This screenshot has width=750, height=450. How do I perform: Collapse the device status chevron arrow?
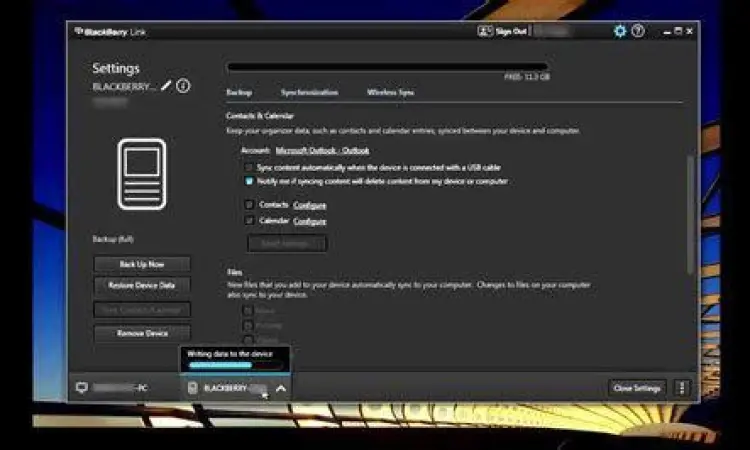click(x=281, y=388)
